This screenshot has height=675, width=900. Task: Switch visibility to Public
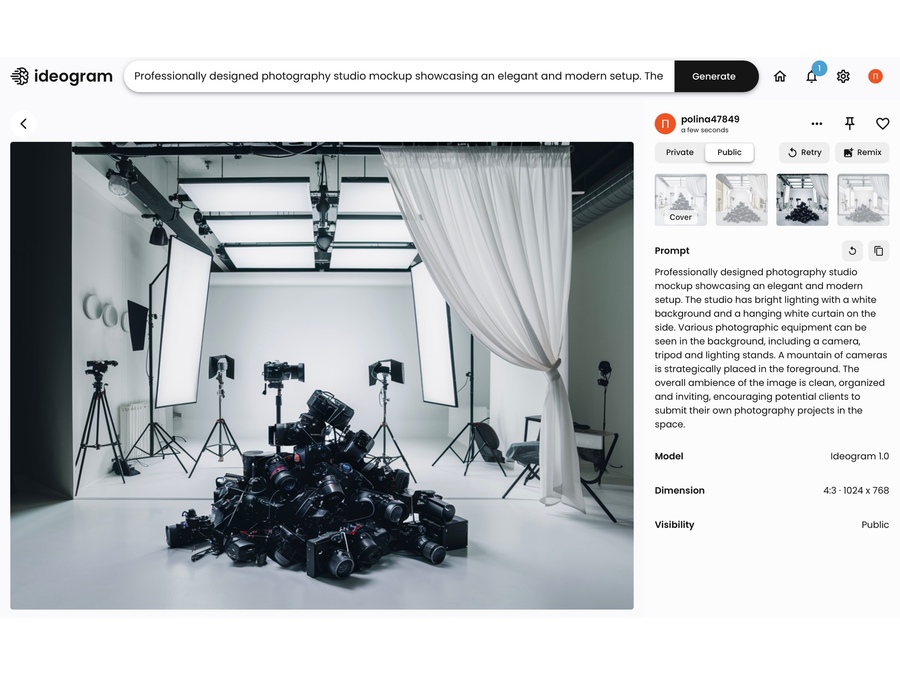[730, 152]
